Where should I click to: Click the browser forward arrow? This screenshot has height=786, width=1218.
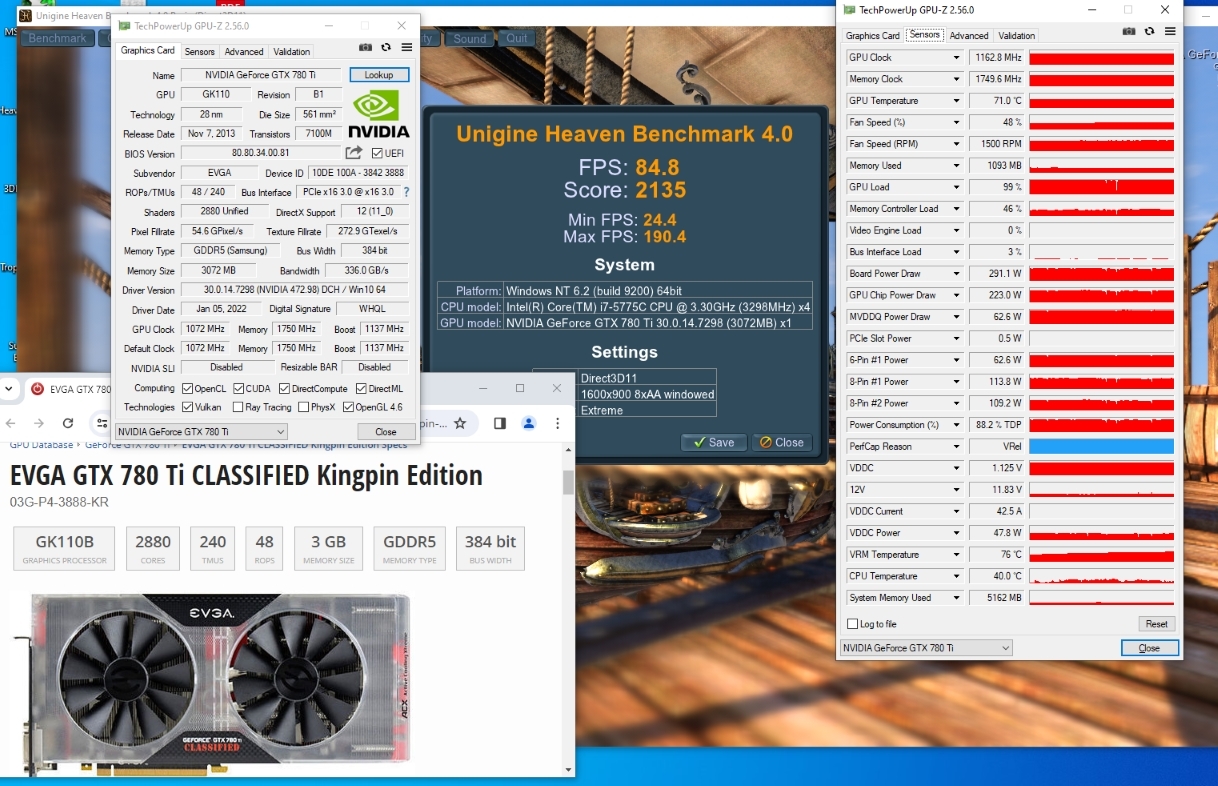coord(40,423)
